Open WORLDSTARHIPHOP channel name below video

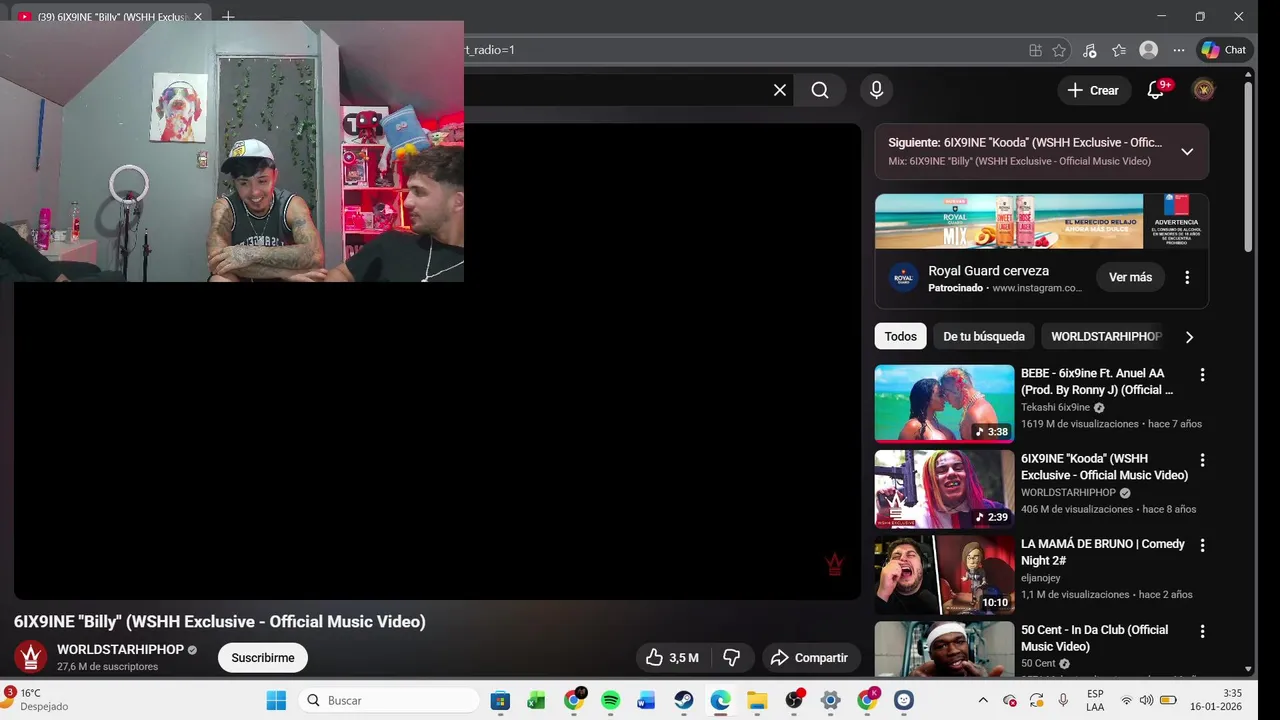coord(120,649)
